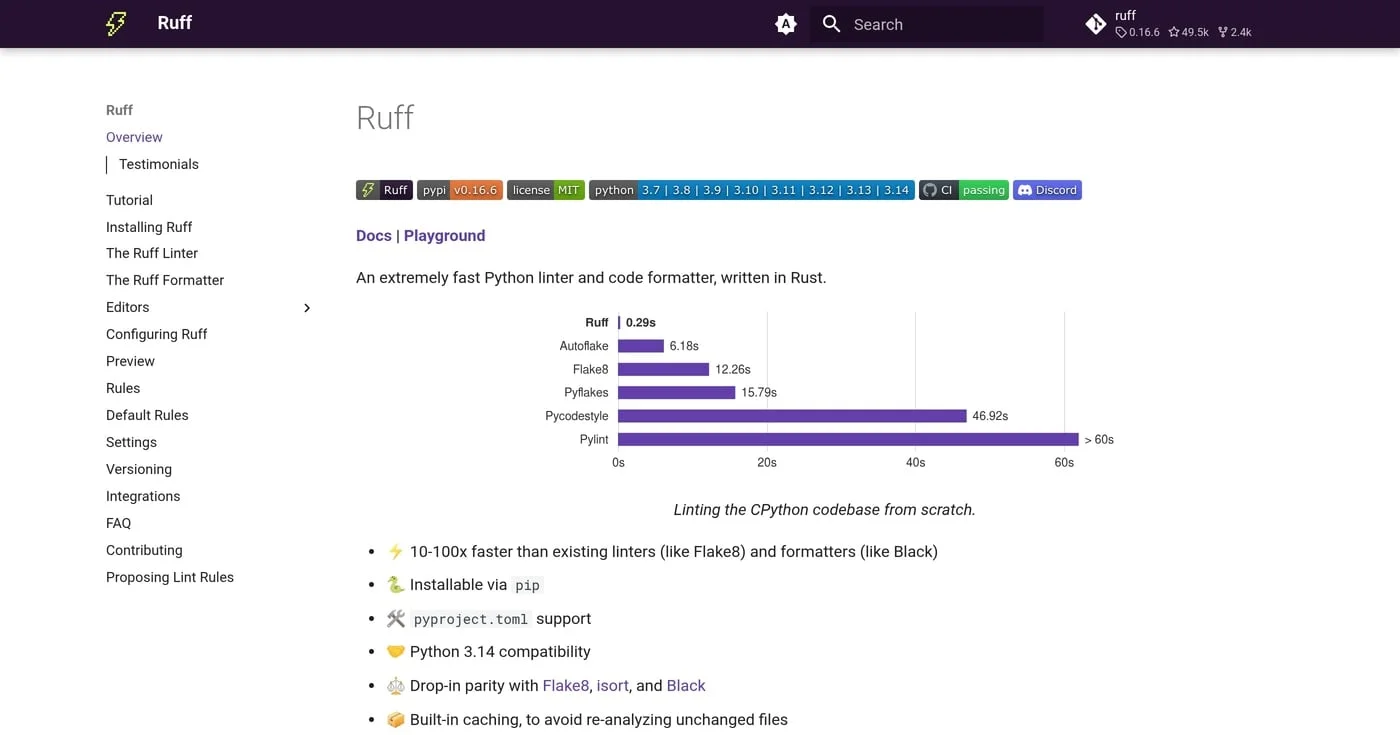Focus the Search input field

tap(926, 24)
